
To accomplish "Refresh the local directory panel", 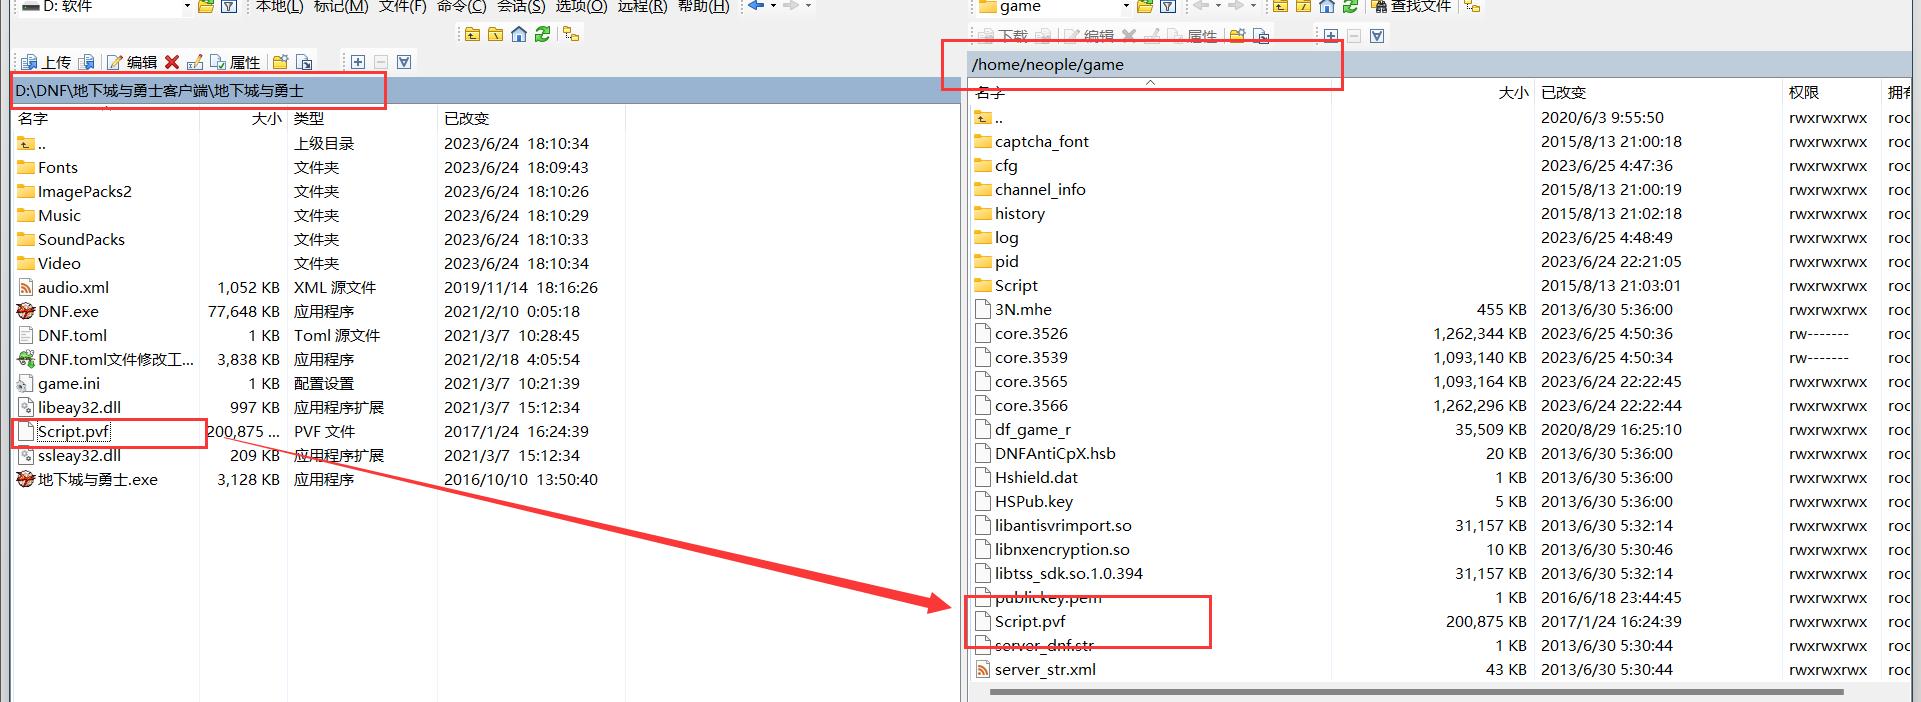I will click(542, 34).
